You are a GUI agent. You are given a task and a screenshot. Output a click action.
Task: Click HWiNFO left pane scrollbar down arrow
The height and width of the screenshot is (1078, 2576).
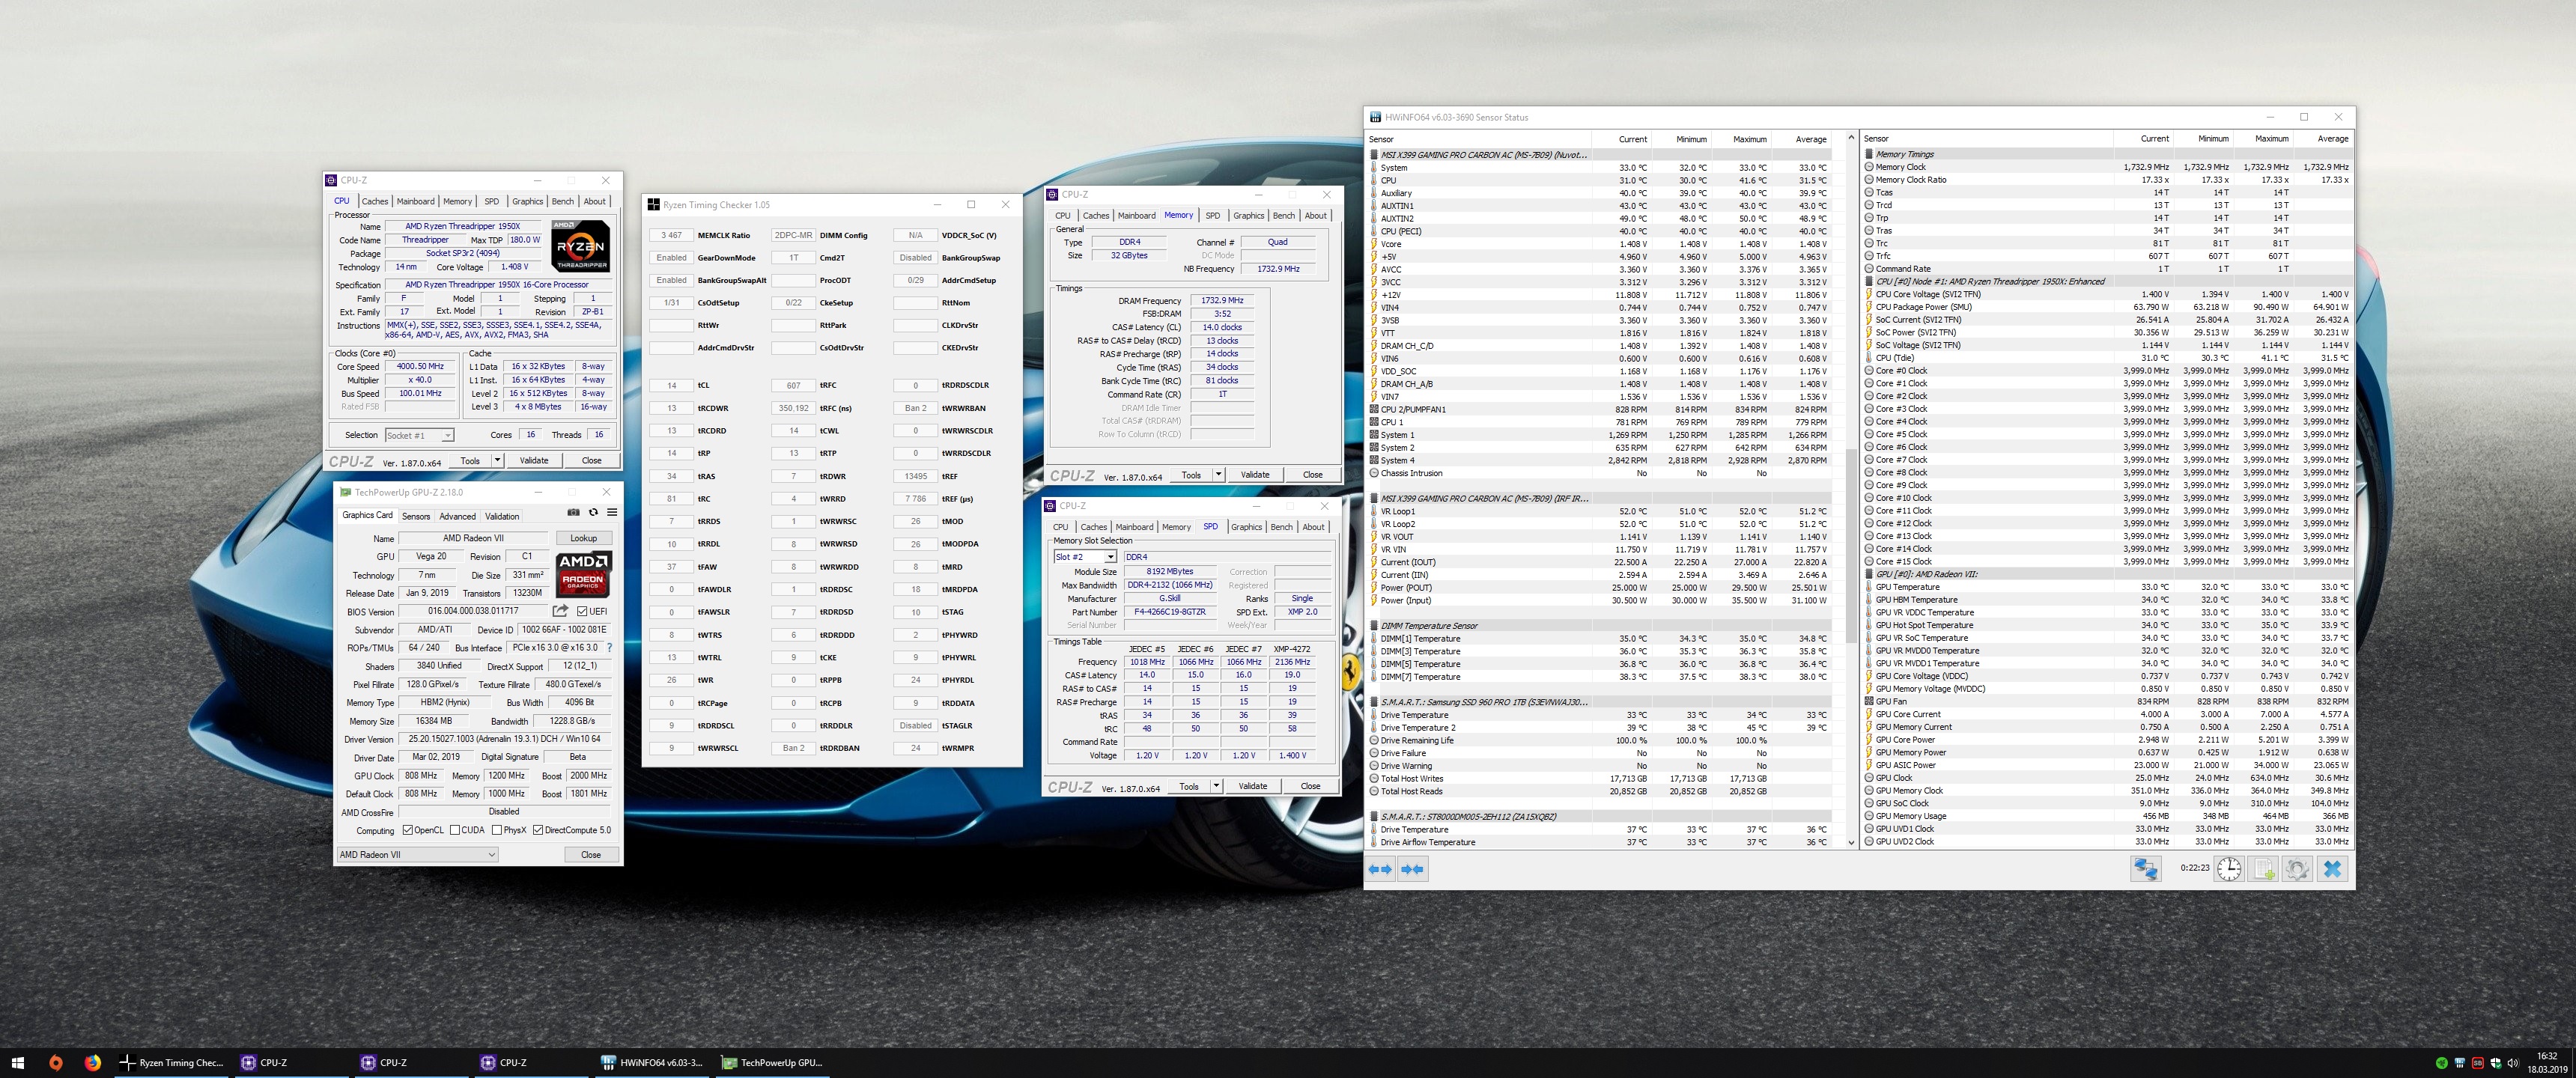1851,842
